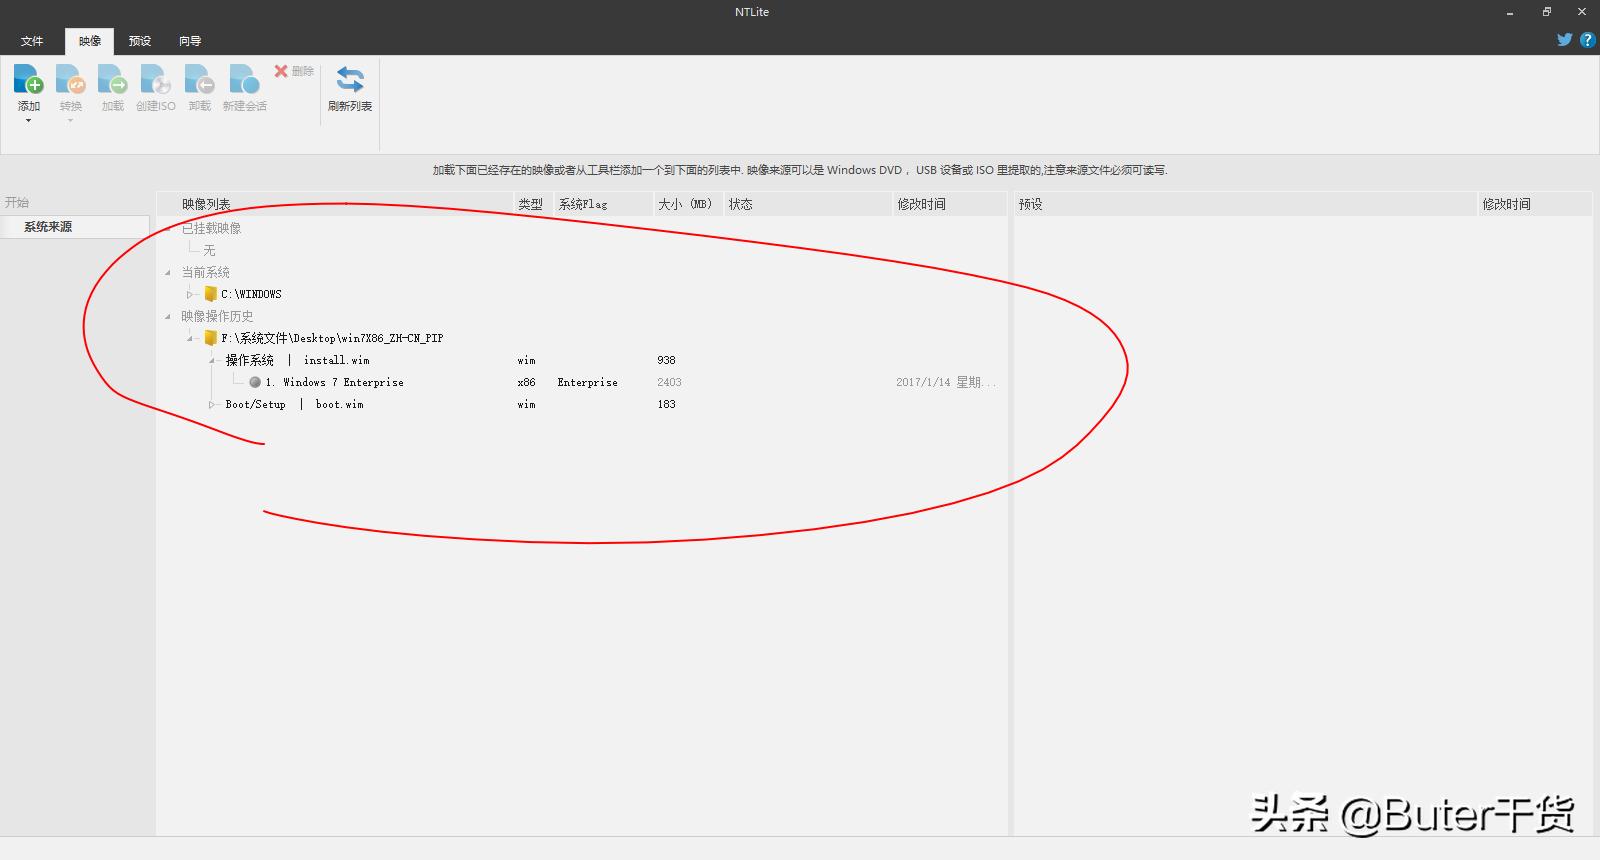Click the wim type cell of install.wim

coord(526,360)
